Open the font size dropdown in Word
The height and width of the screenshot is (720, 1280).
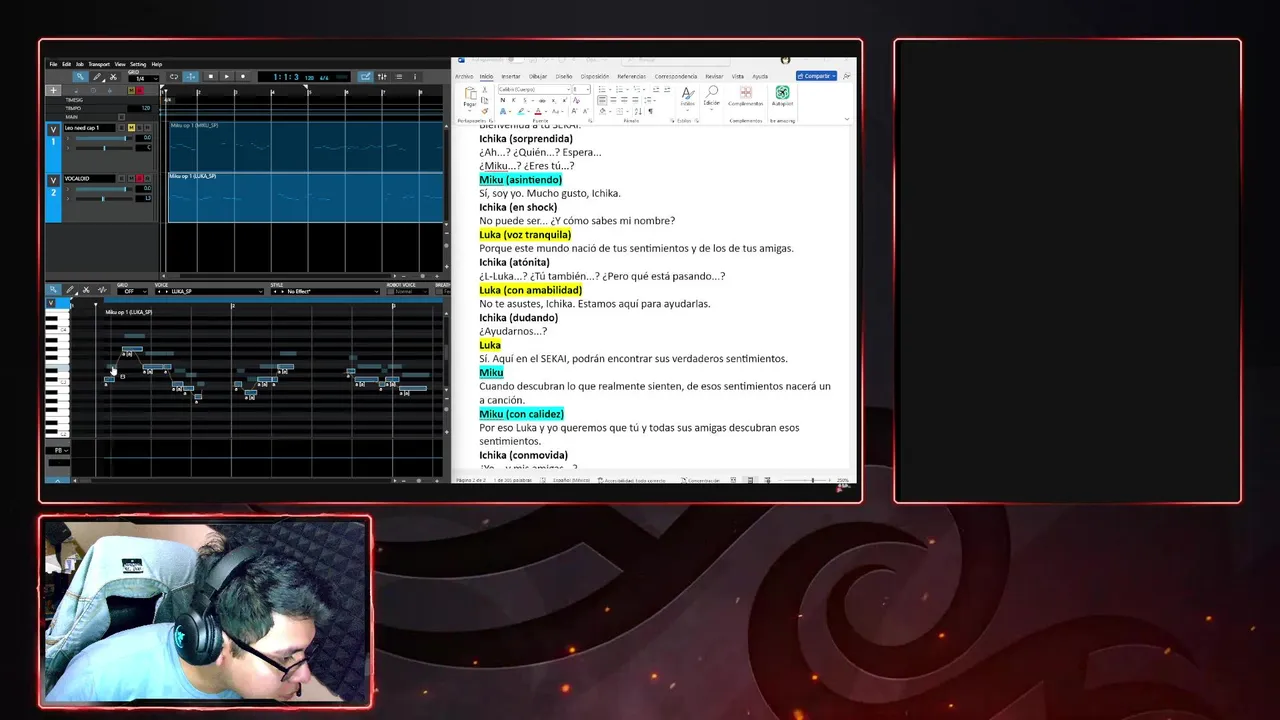[x=582, y=89]
